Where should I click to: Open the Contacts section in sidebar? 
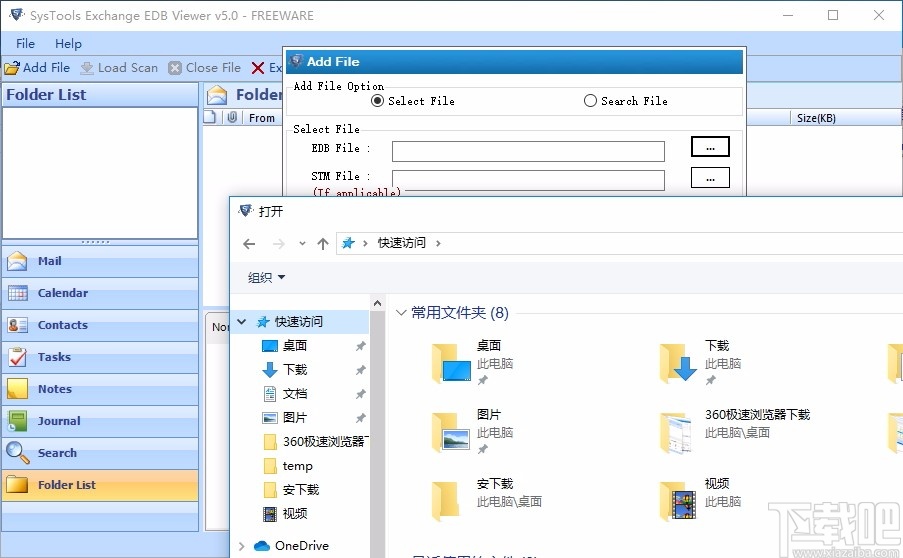coord(100,325)
